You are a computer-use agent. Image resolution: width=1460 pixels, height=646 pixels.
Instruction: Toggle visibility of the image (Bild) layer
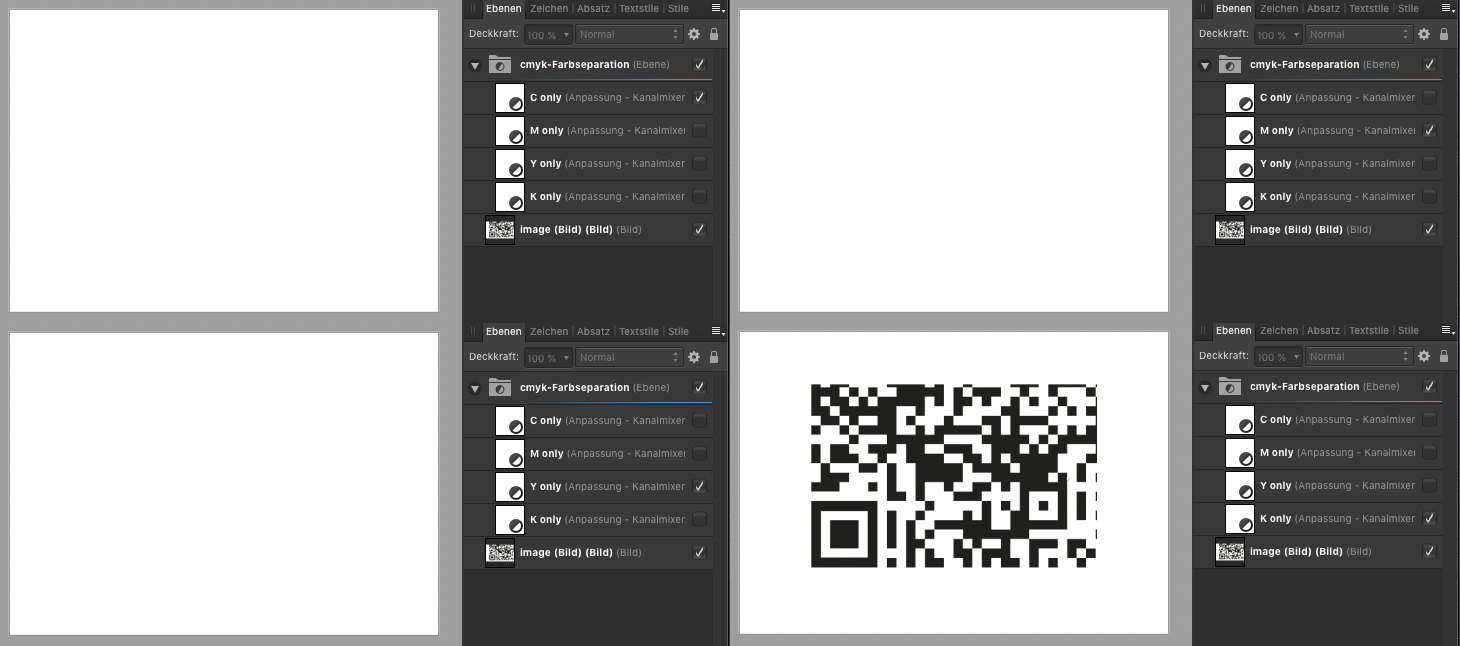click(699, 229)
